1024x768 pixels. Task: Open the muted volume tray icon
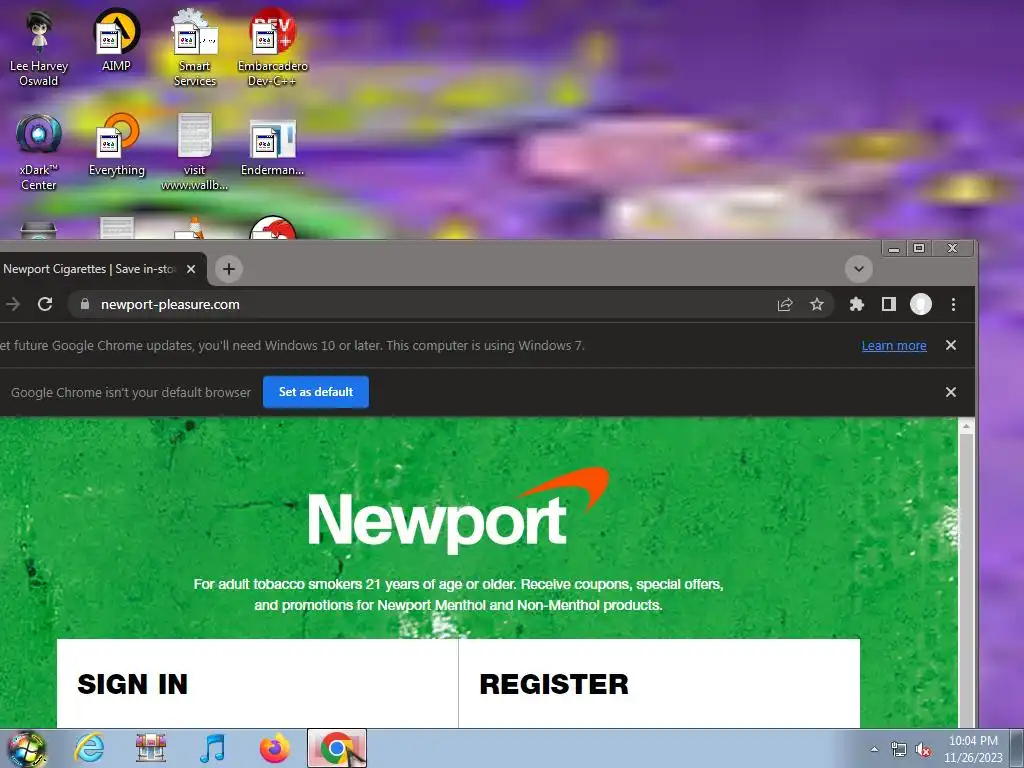coord(923,749)
